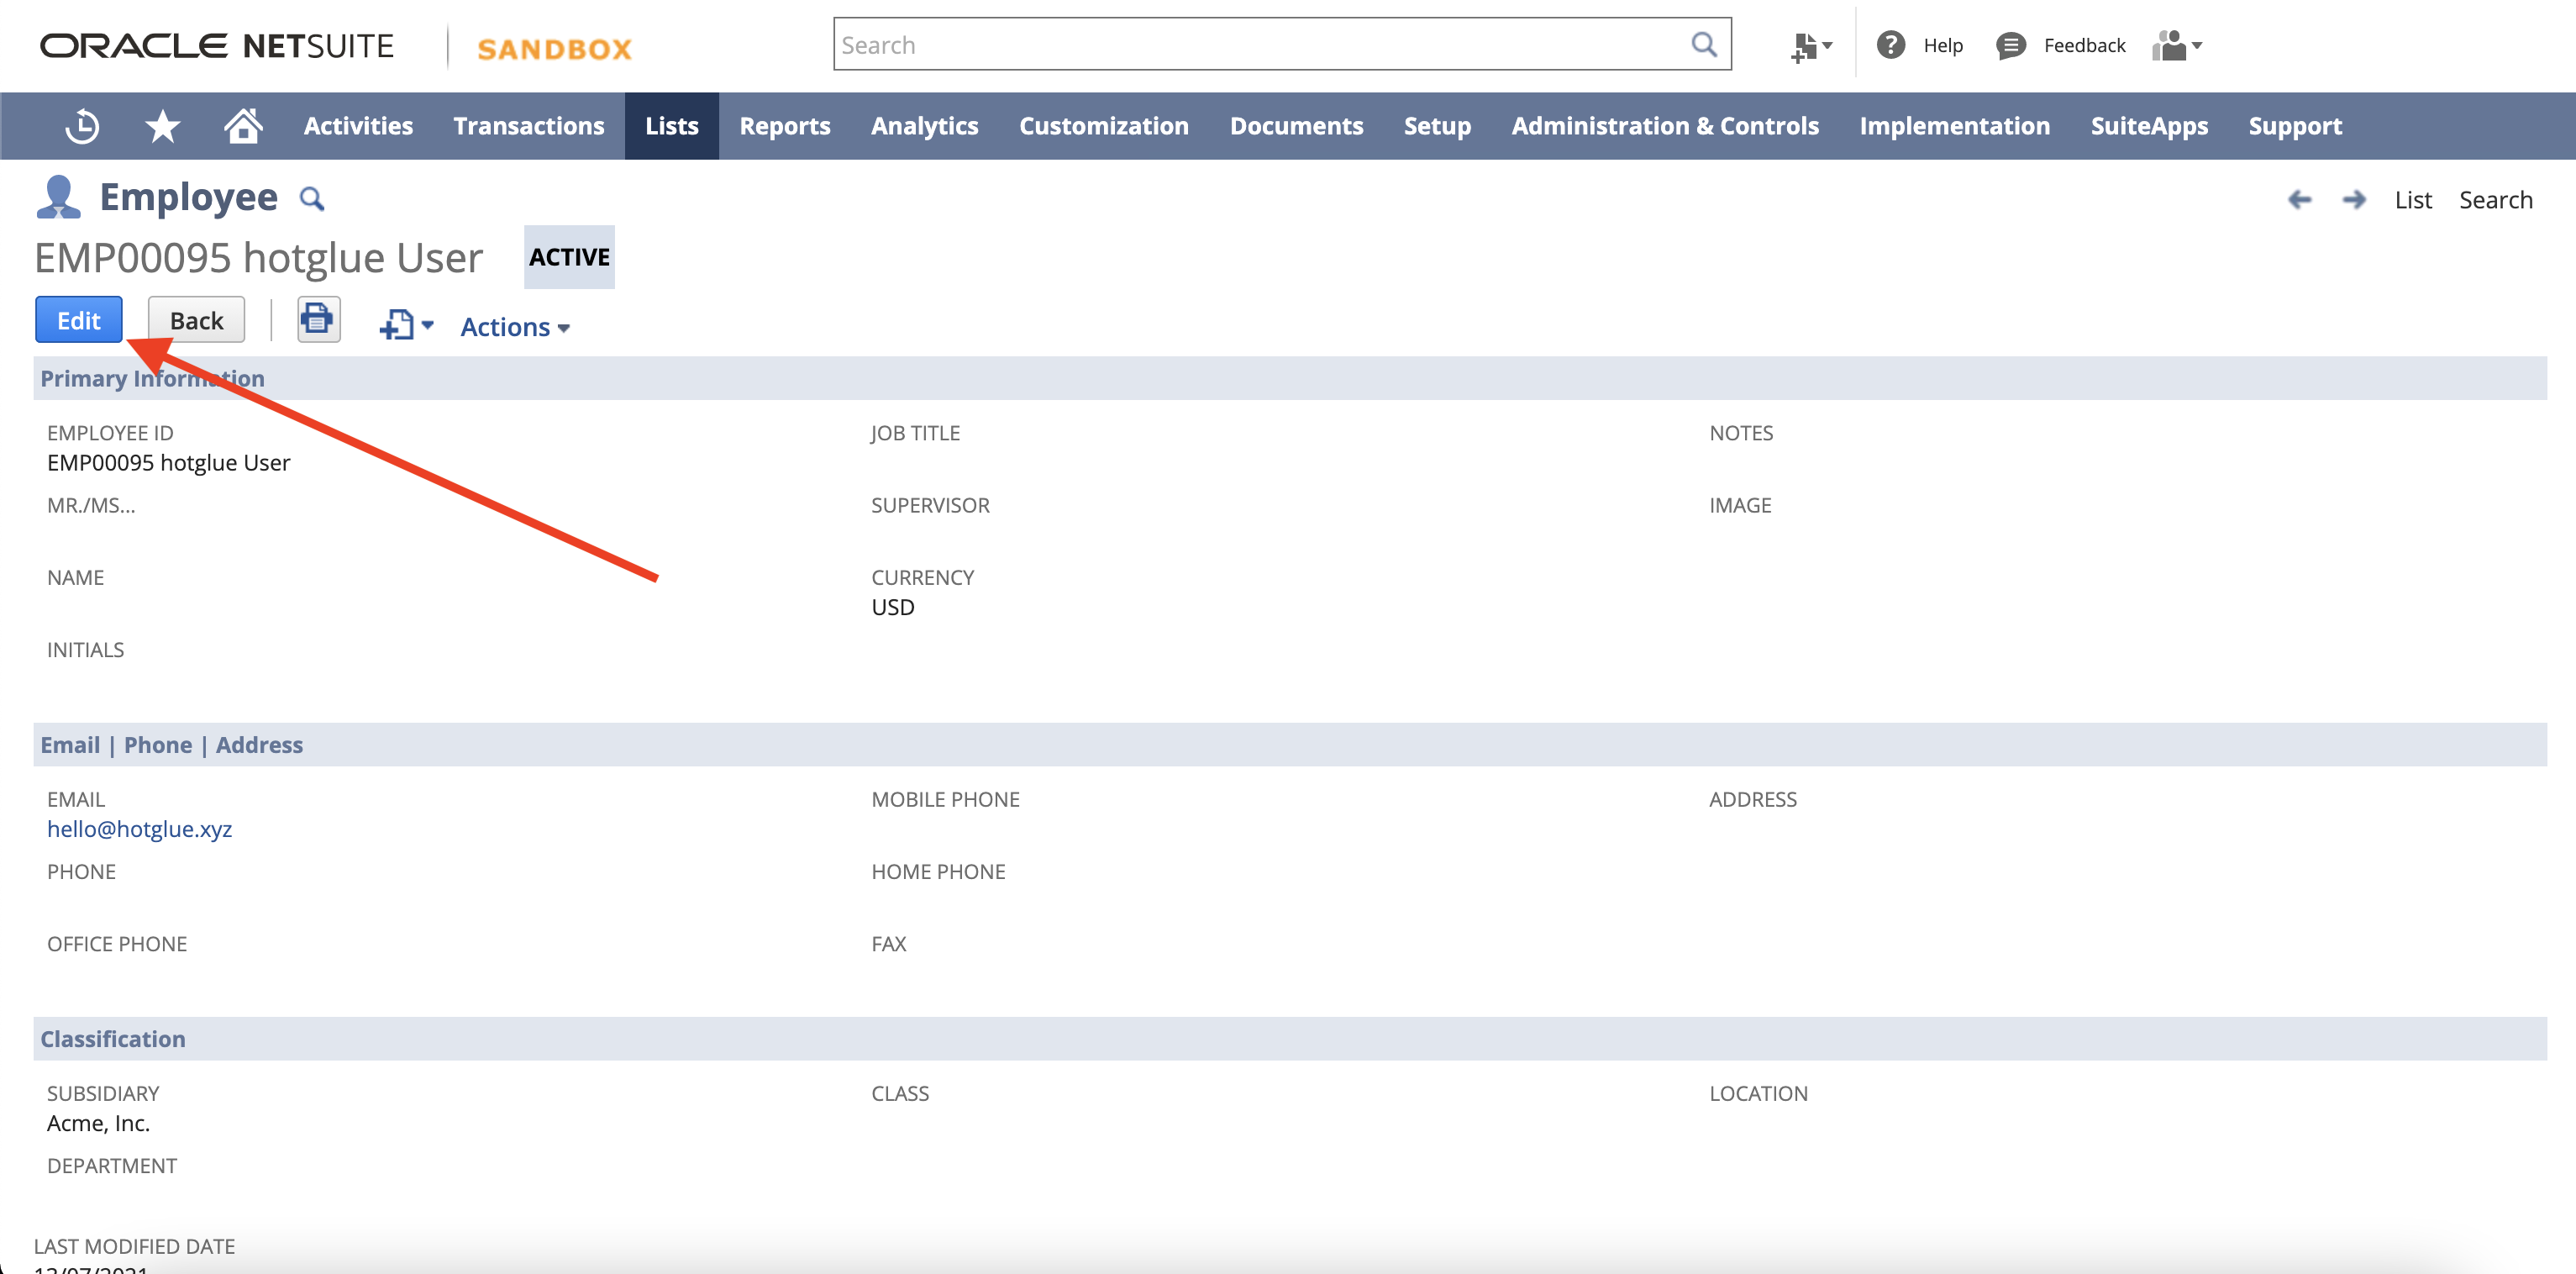
Task: Open the Customization menu
Action: click(x=1104, y=126)
